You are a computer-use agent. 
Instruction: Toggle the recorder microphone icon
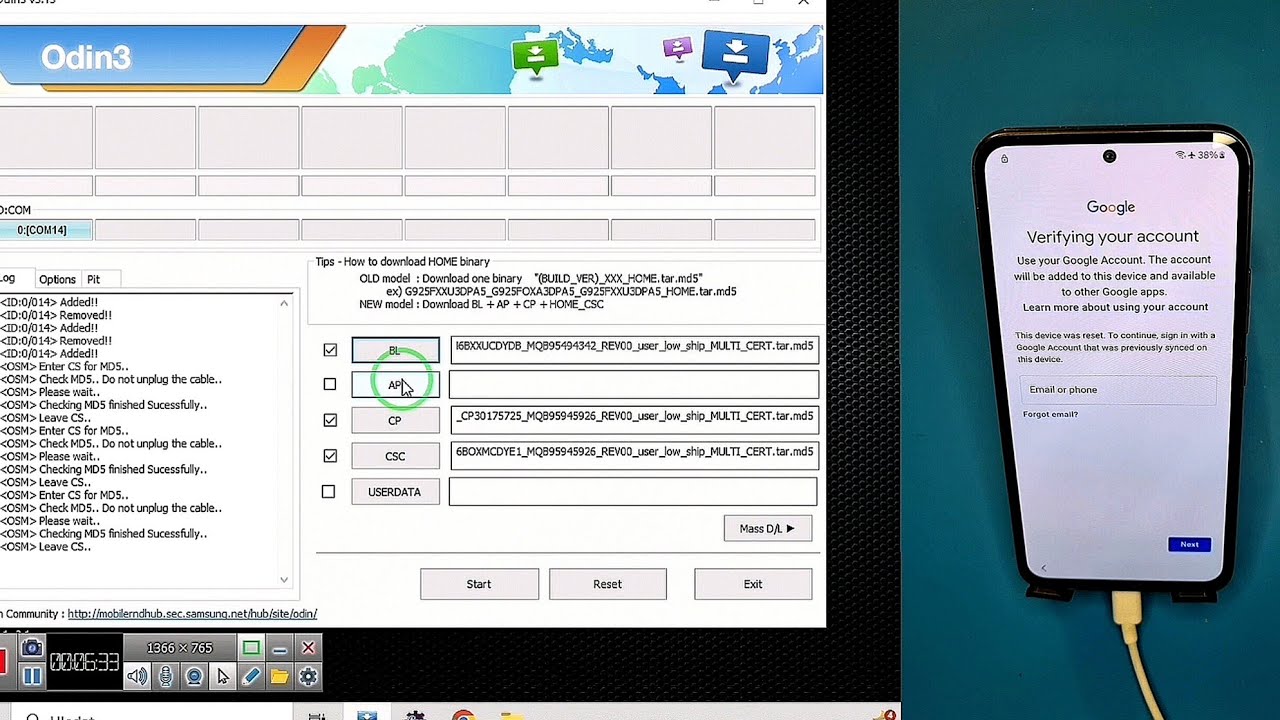tap(165, 677)
